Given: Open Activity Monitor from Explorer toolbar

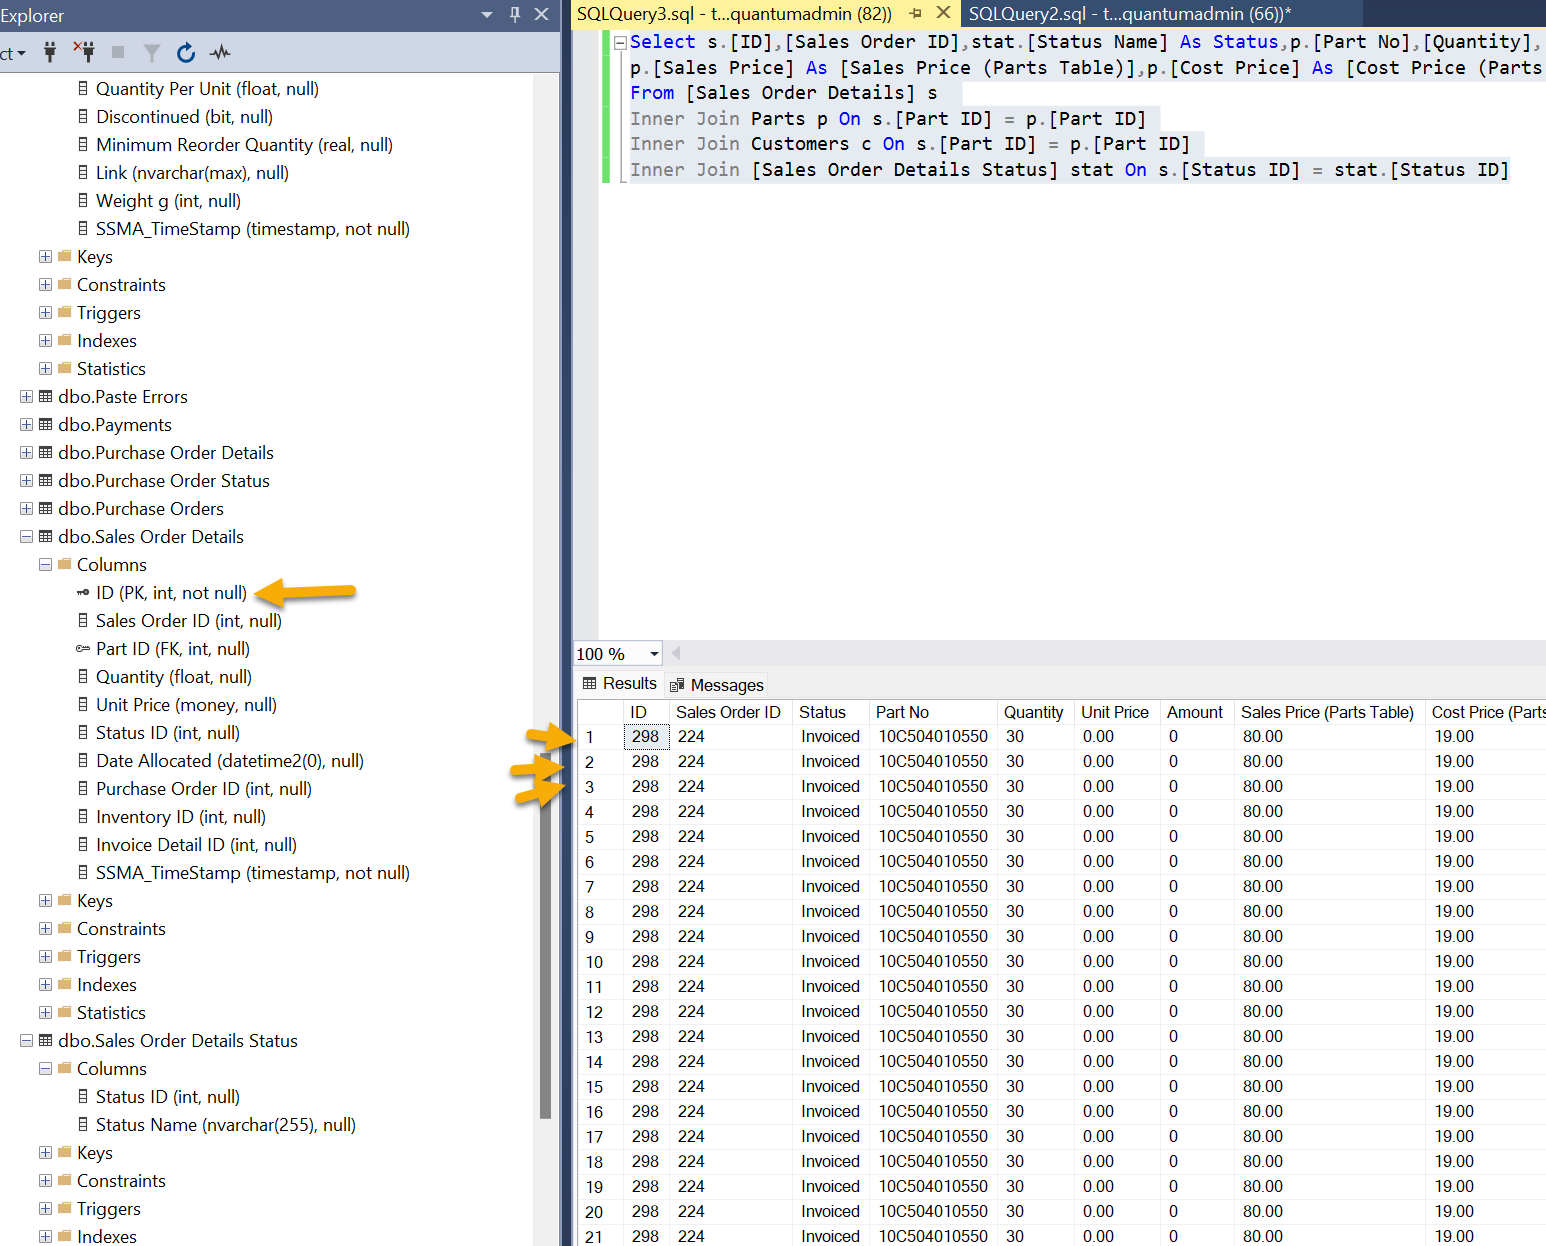Looking at the screenshot, I should point(220,53).
